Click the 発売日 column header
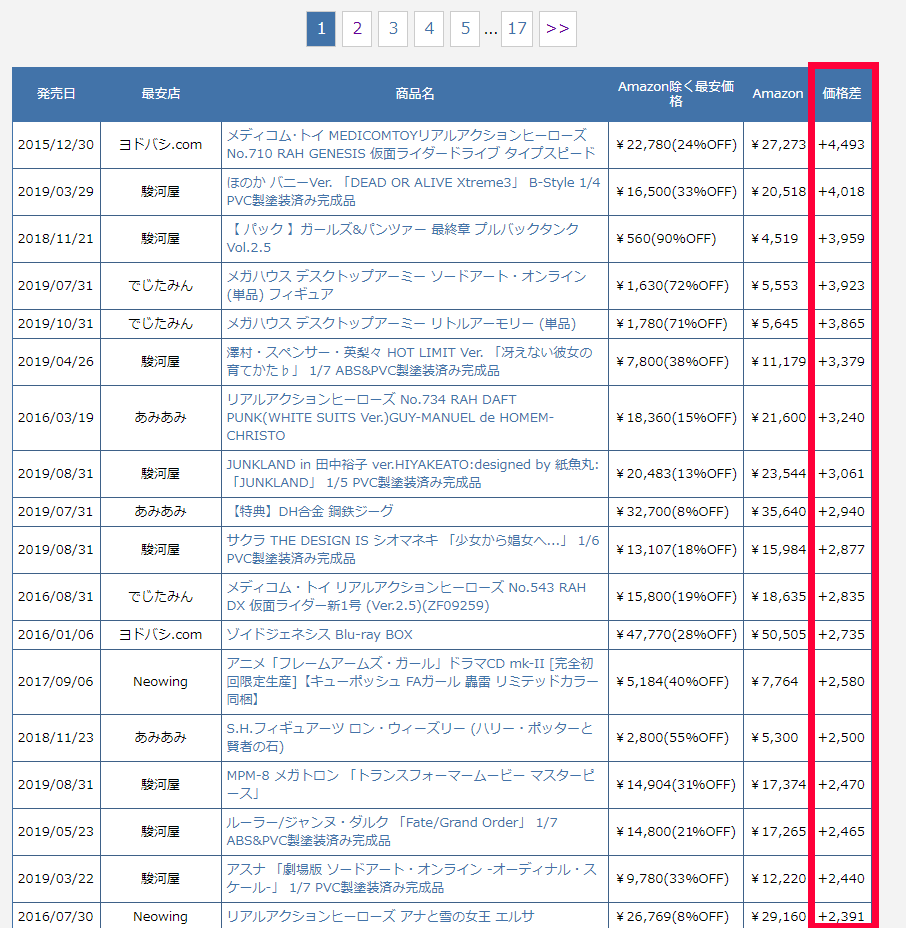906x928 pixels. coord(56,93)
